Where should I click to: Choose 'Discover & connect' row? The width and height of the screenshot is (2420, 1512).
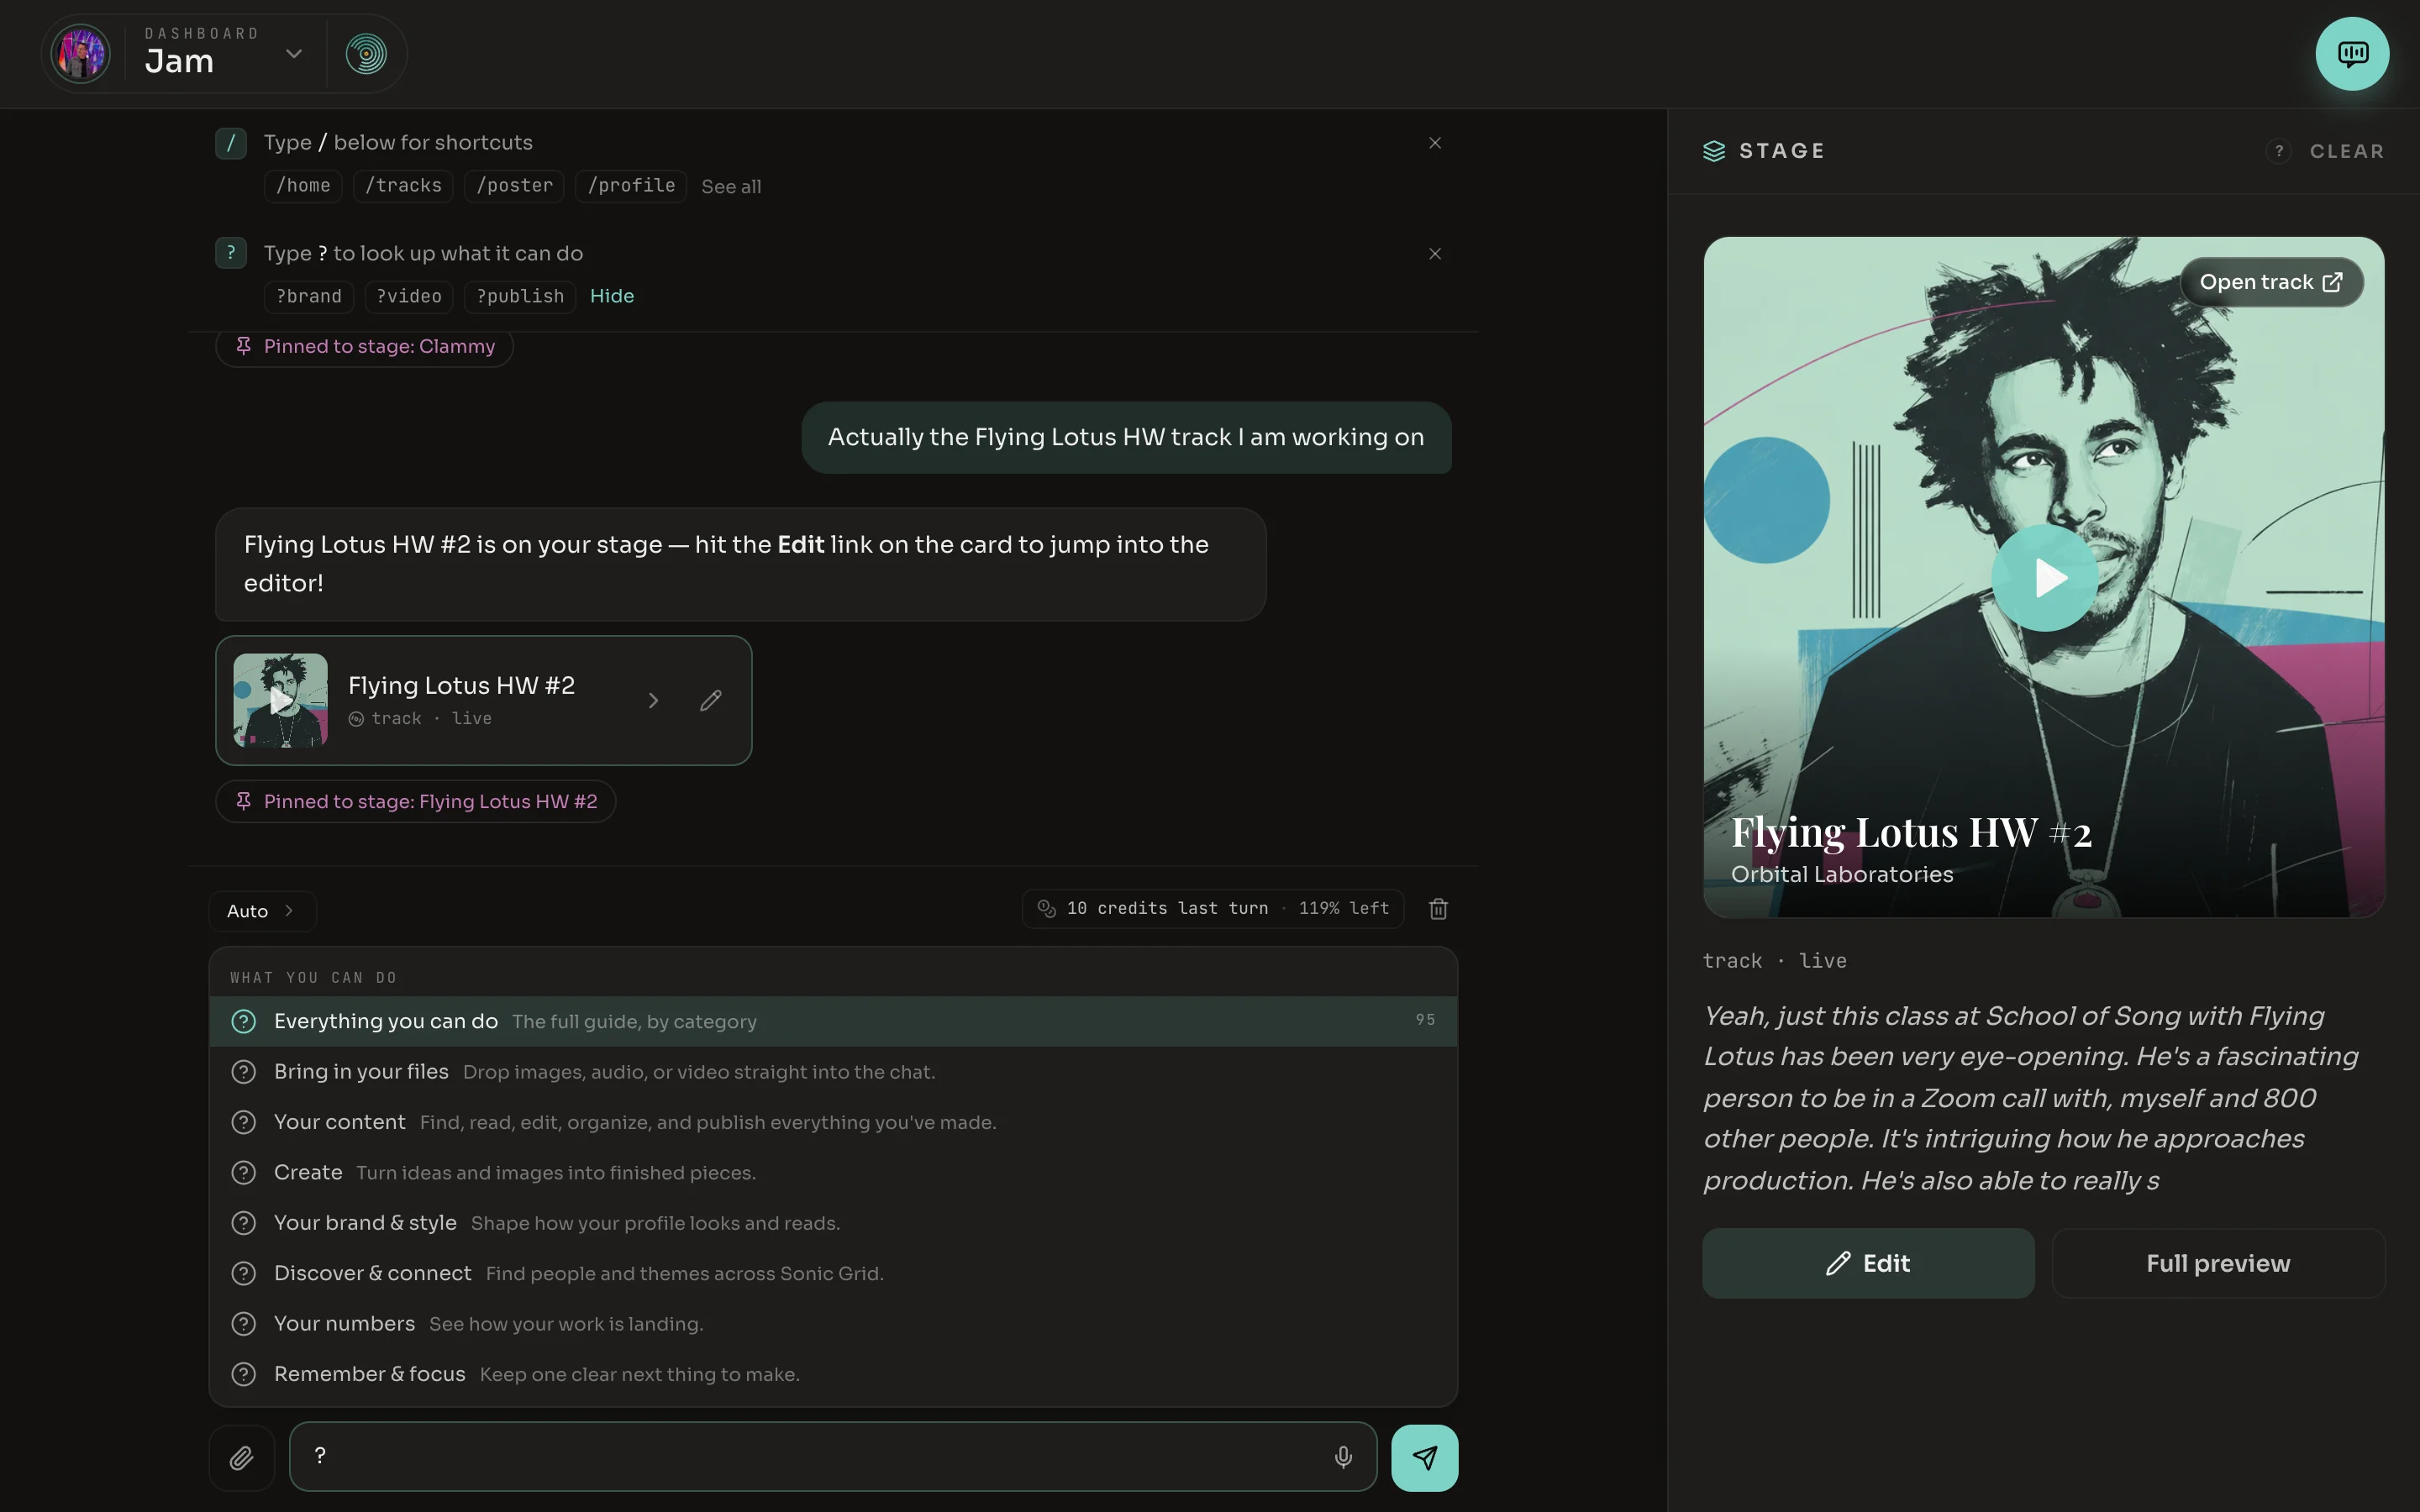pos(833,1274)
